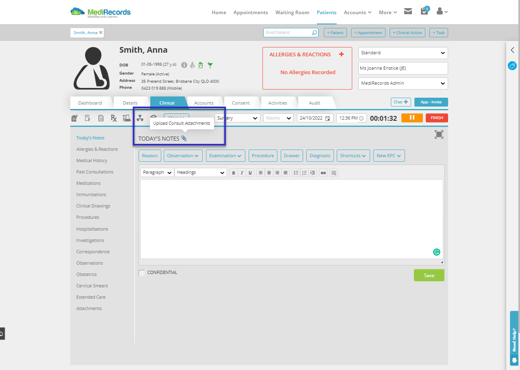The width and height of the screenshot is (520, 370).
Task: Save today's notes
Action: (x=429, y=275)
